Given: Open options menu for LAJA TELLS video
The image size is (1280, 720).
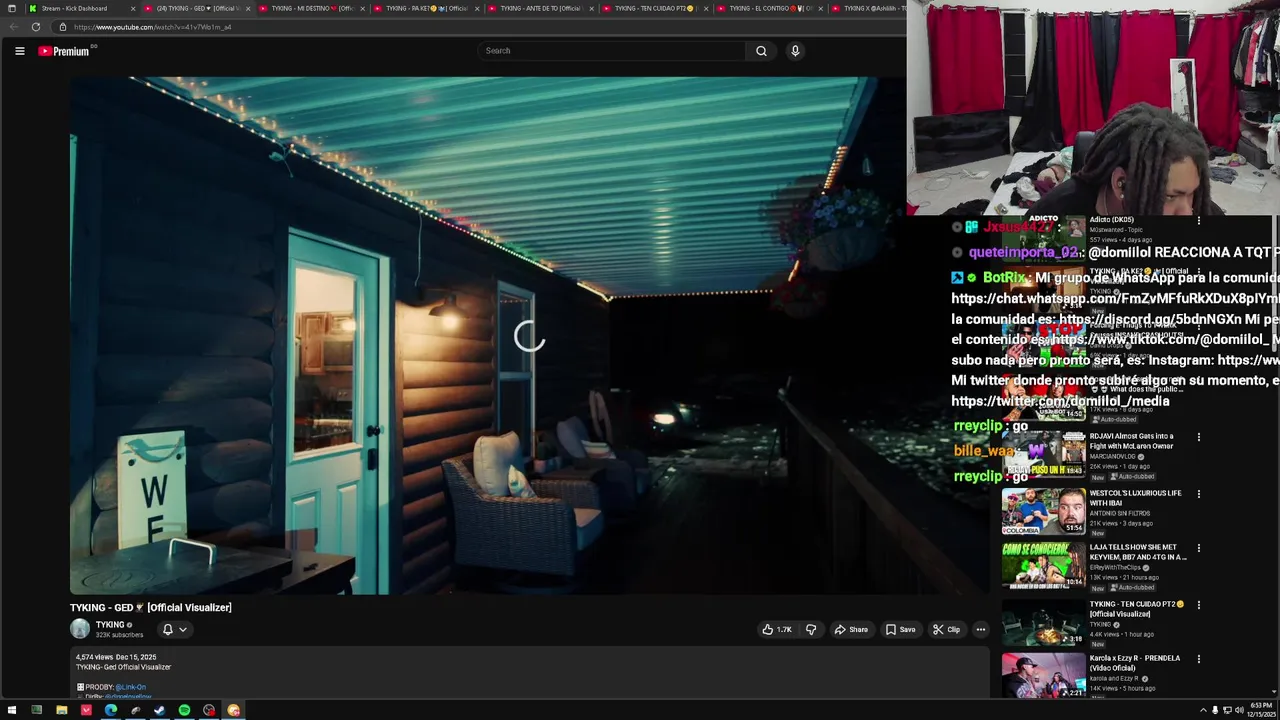Looking at the screenshot, I should coord(1198,548).
